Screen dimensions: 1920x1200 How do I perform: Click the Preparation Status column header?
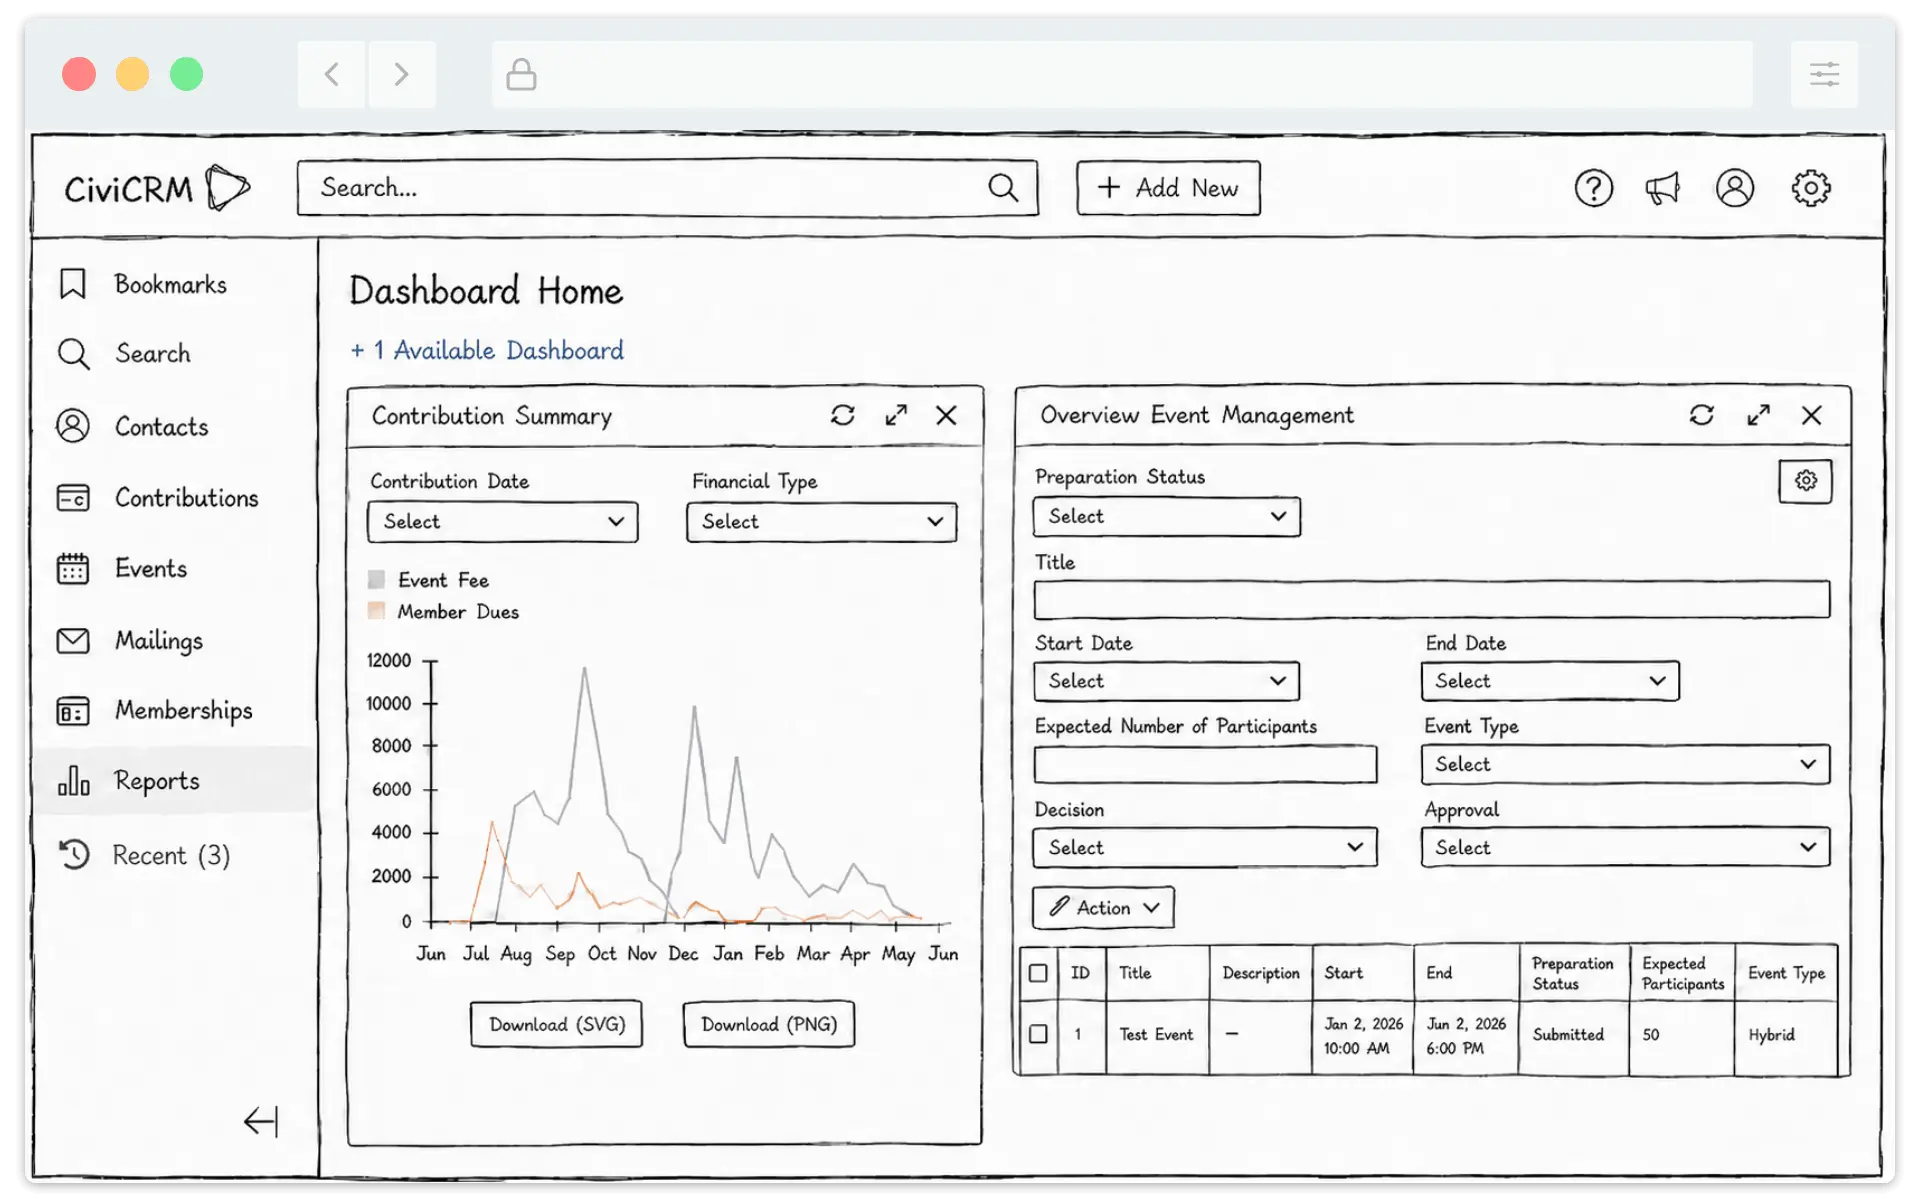(x=1573, y=973)
